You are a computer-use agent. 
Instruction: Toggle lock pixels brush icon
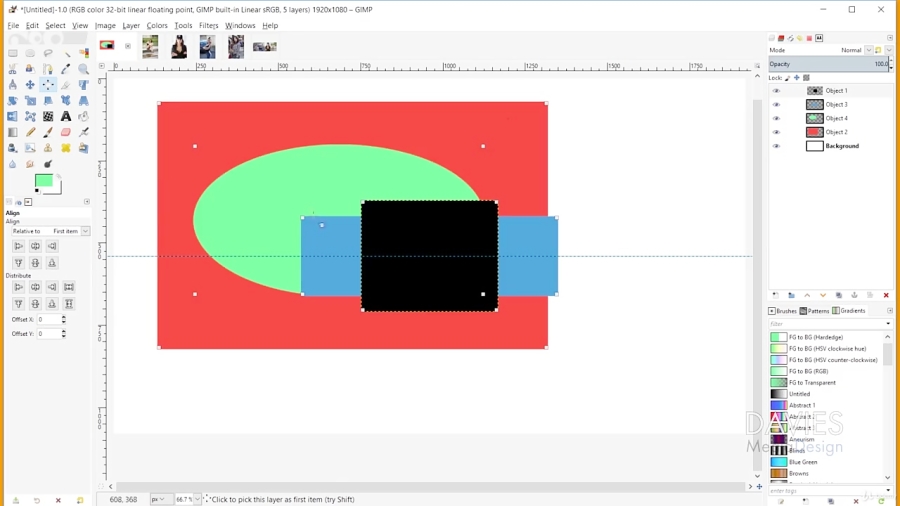[788, 77]
